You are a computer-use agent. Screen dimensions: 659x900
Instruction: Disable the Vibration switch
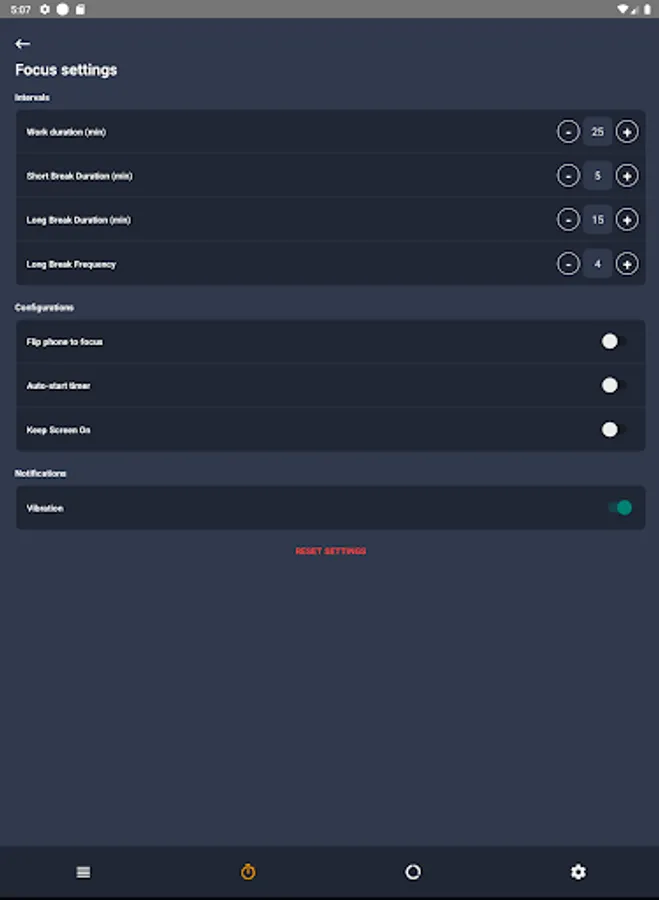pyautogui.click(x=620, y=507)
